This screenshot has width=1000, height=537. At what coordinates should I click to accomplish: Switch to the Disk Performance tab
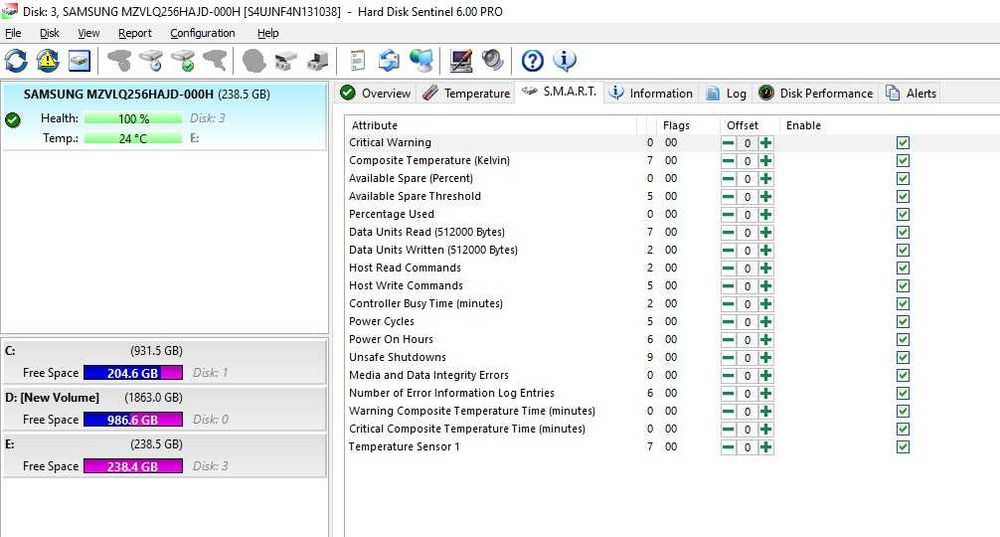pyautogui.click(x=816, y=93)
